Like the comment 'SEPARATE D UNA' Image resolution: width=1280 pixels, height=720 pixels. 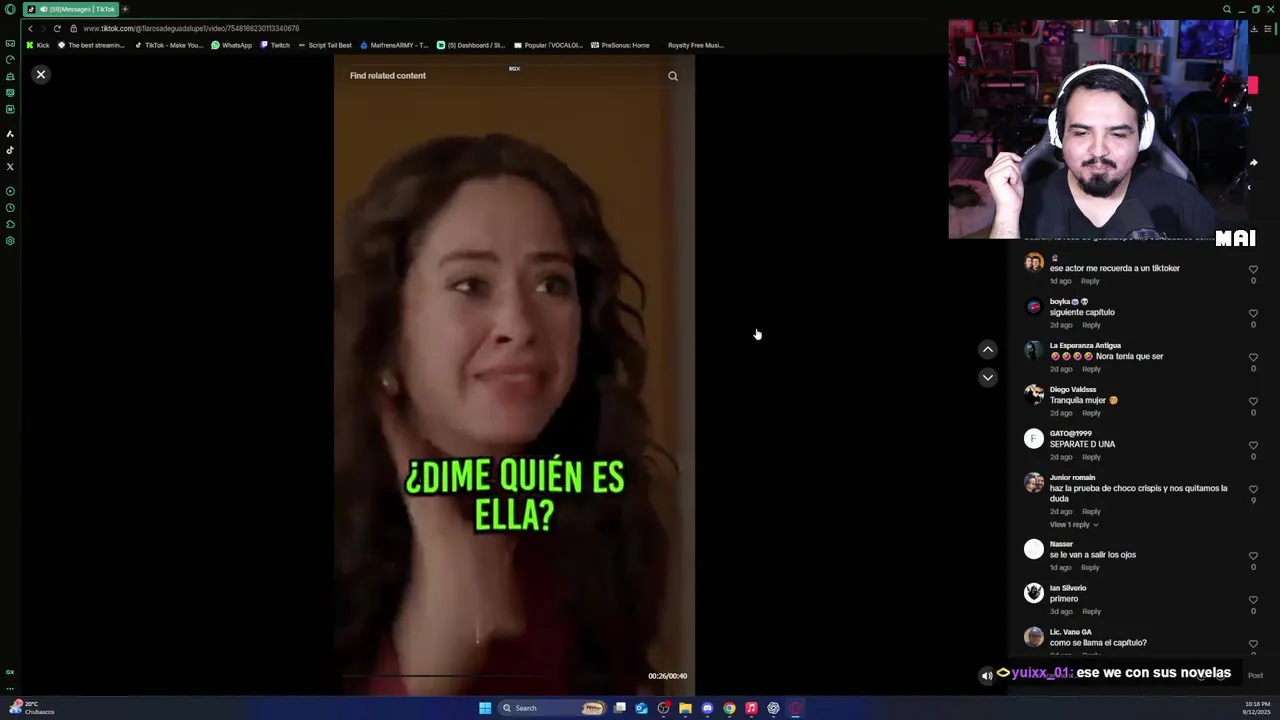[1253, 445]
